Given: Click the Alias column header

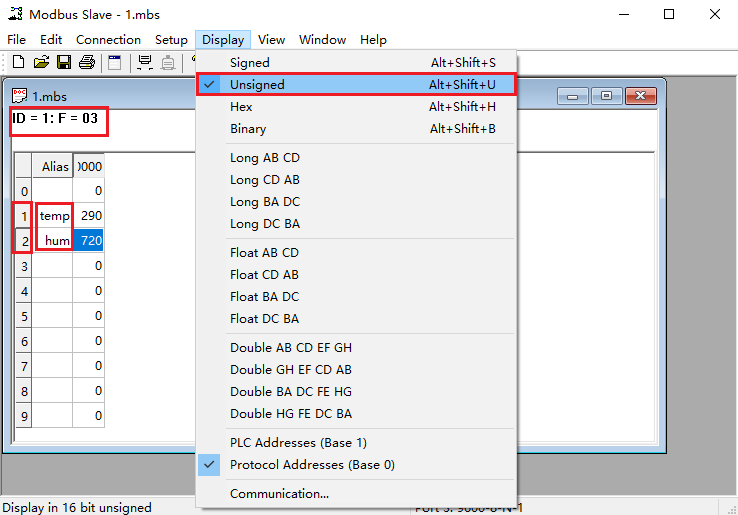Looking at the screenshot, I should click(52, 166).
